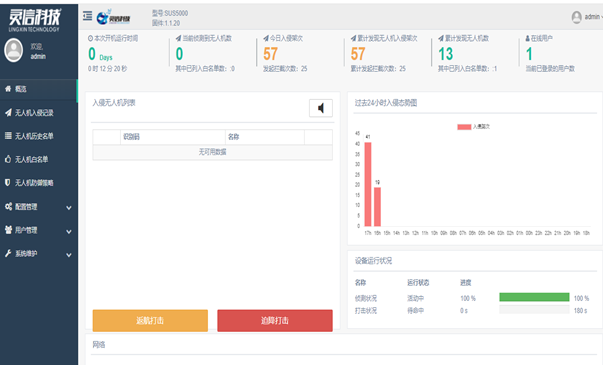Click the 配置管理 gears icon
Image resolution: width=603 pixels, height=365 pixels.
pyautogui.click(x=8, y=207)
